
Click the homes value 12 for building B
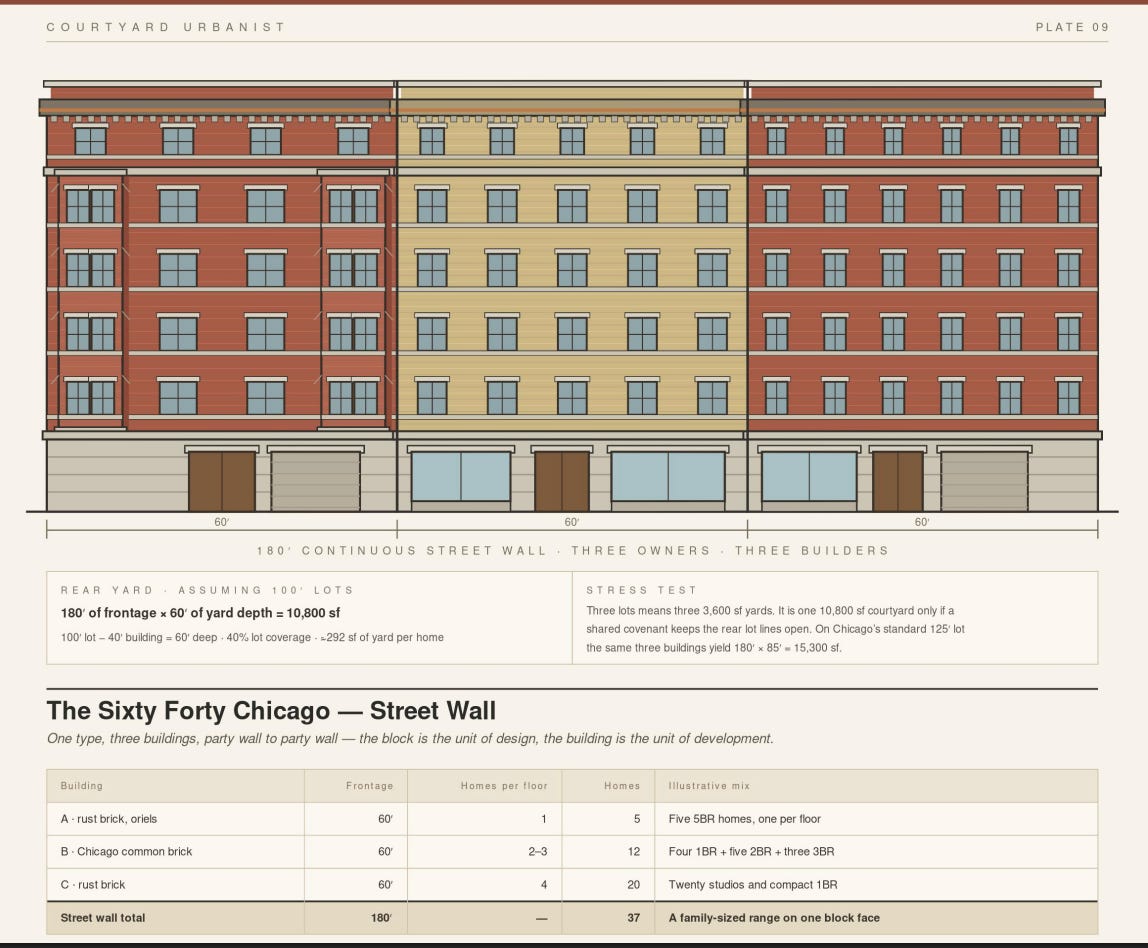pos(633,851)
